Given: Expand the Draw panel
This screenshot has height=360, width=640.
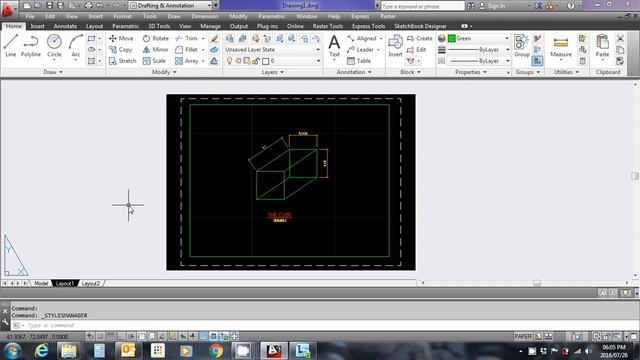Looking at the screenshot, I should click(53, 72).
